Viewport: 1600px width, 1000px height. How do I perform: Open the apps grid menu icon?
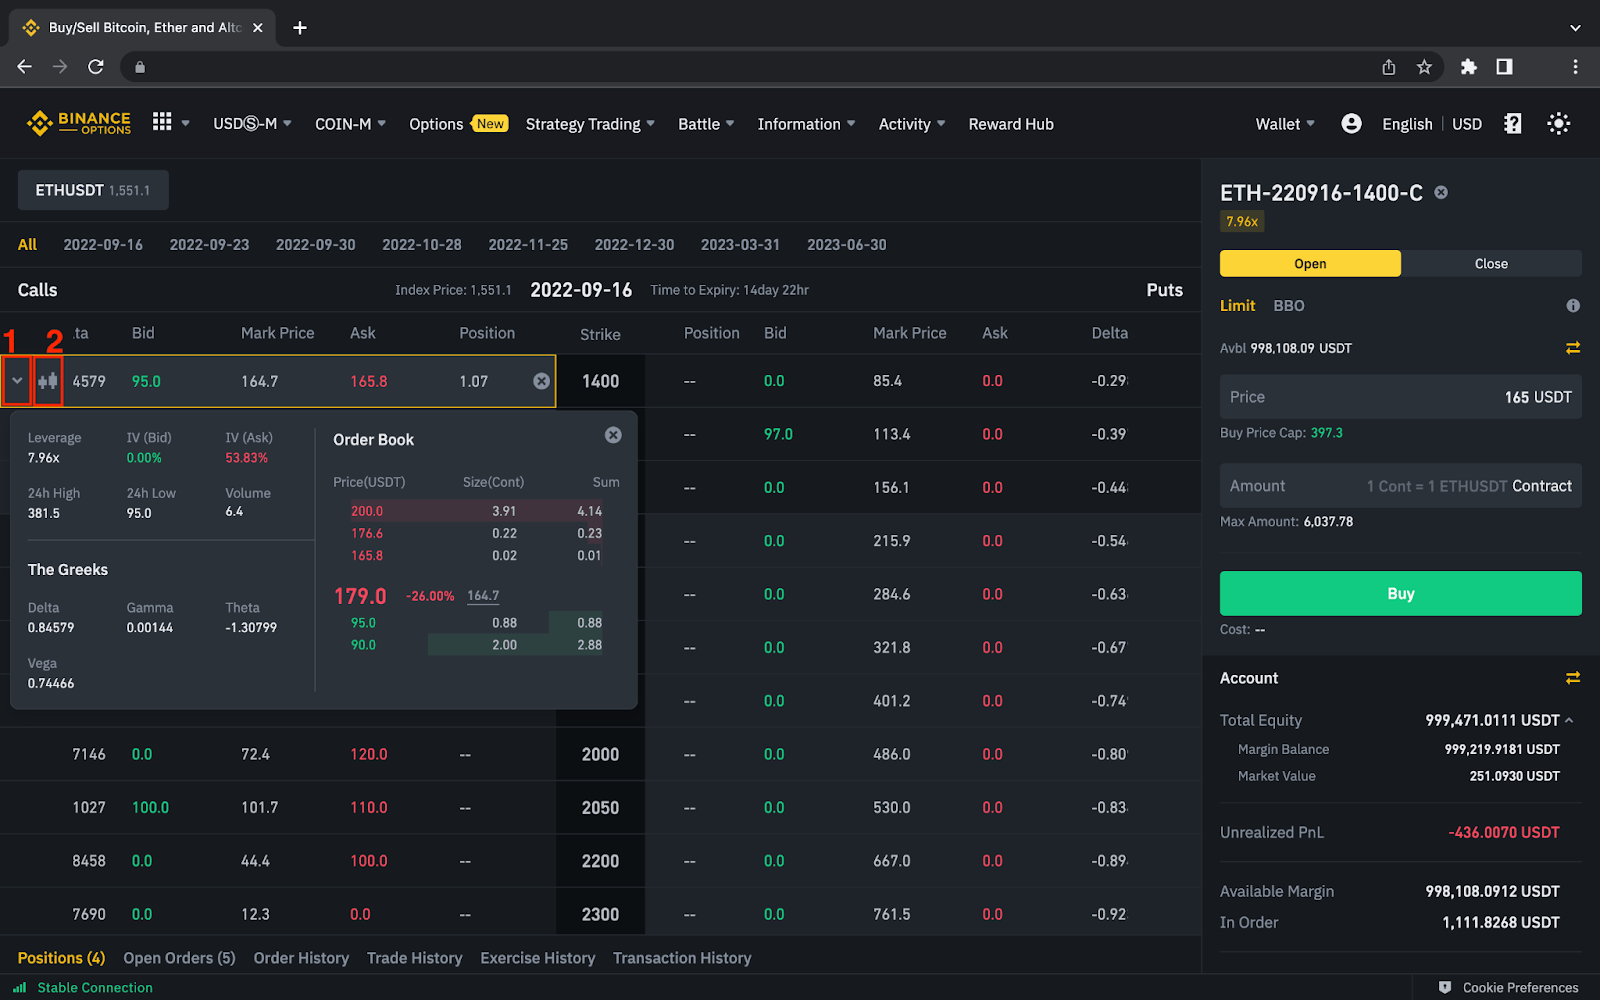[x=163, y=123]
